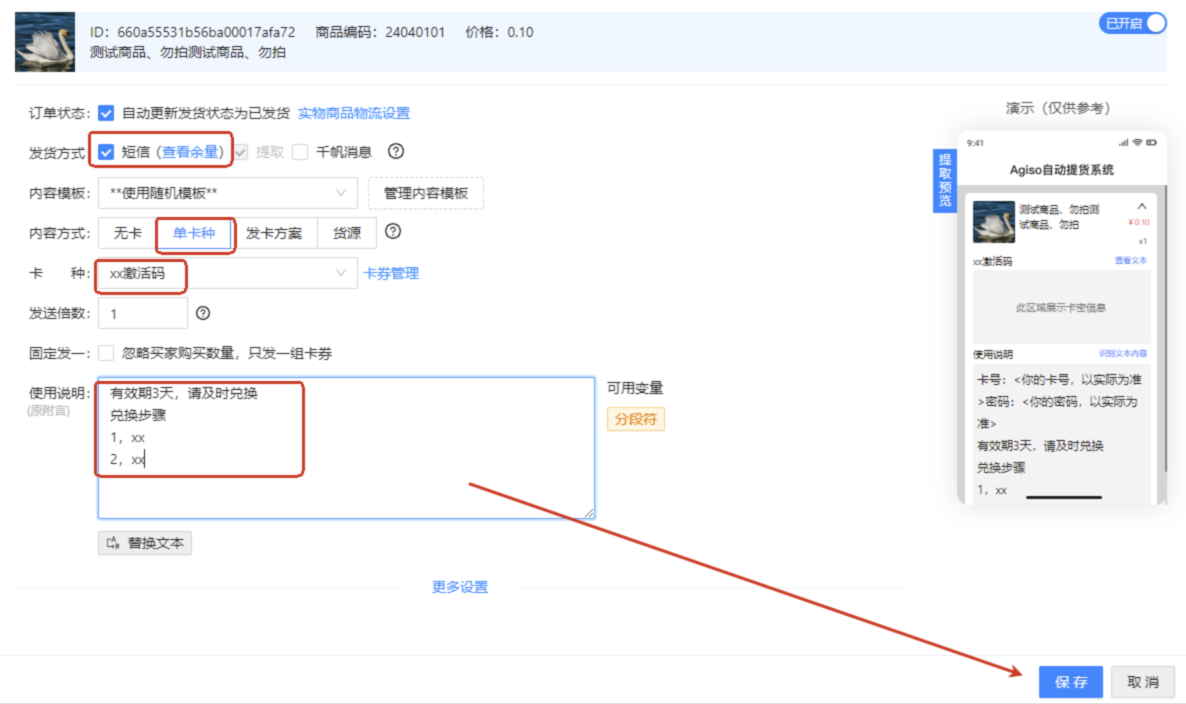1186x704 pixels.
Task: Expand 更多设置 section
Action: [460, 587]
